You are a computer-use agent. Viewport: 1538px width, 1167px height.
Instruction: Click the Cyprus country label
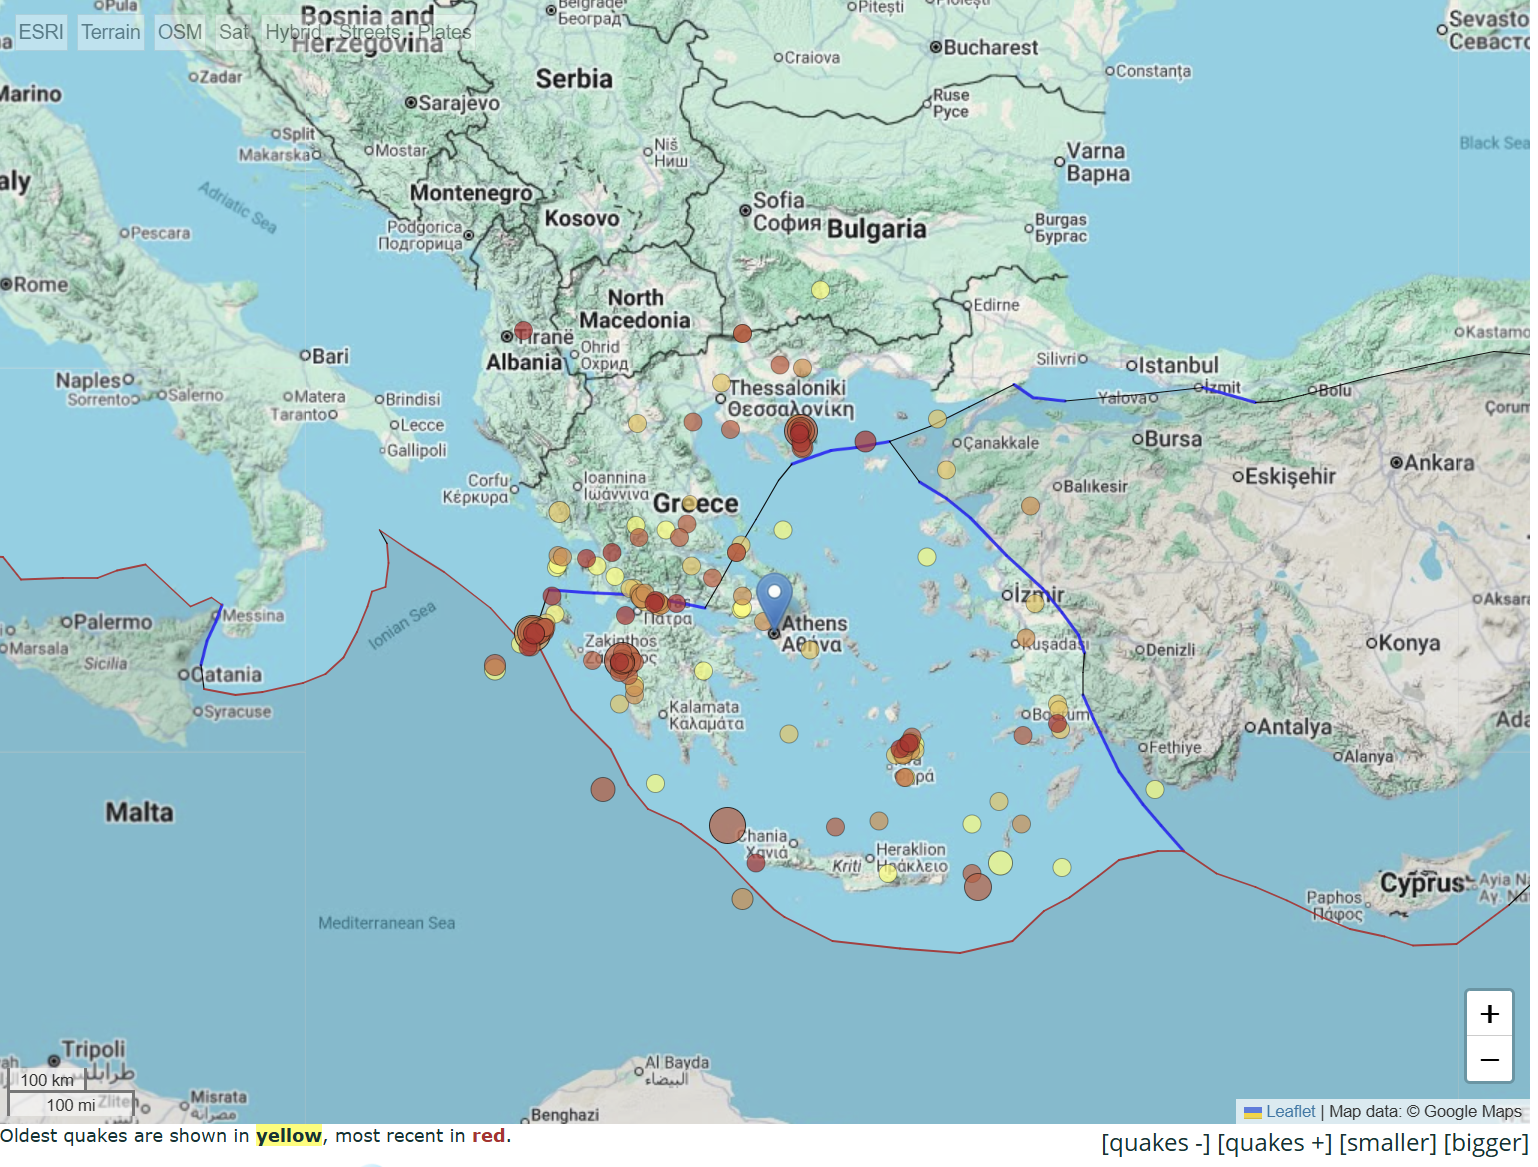(1422, 883)
